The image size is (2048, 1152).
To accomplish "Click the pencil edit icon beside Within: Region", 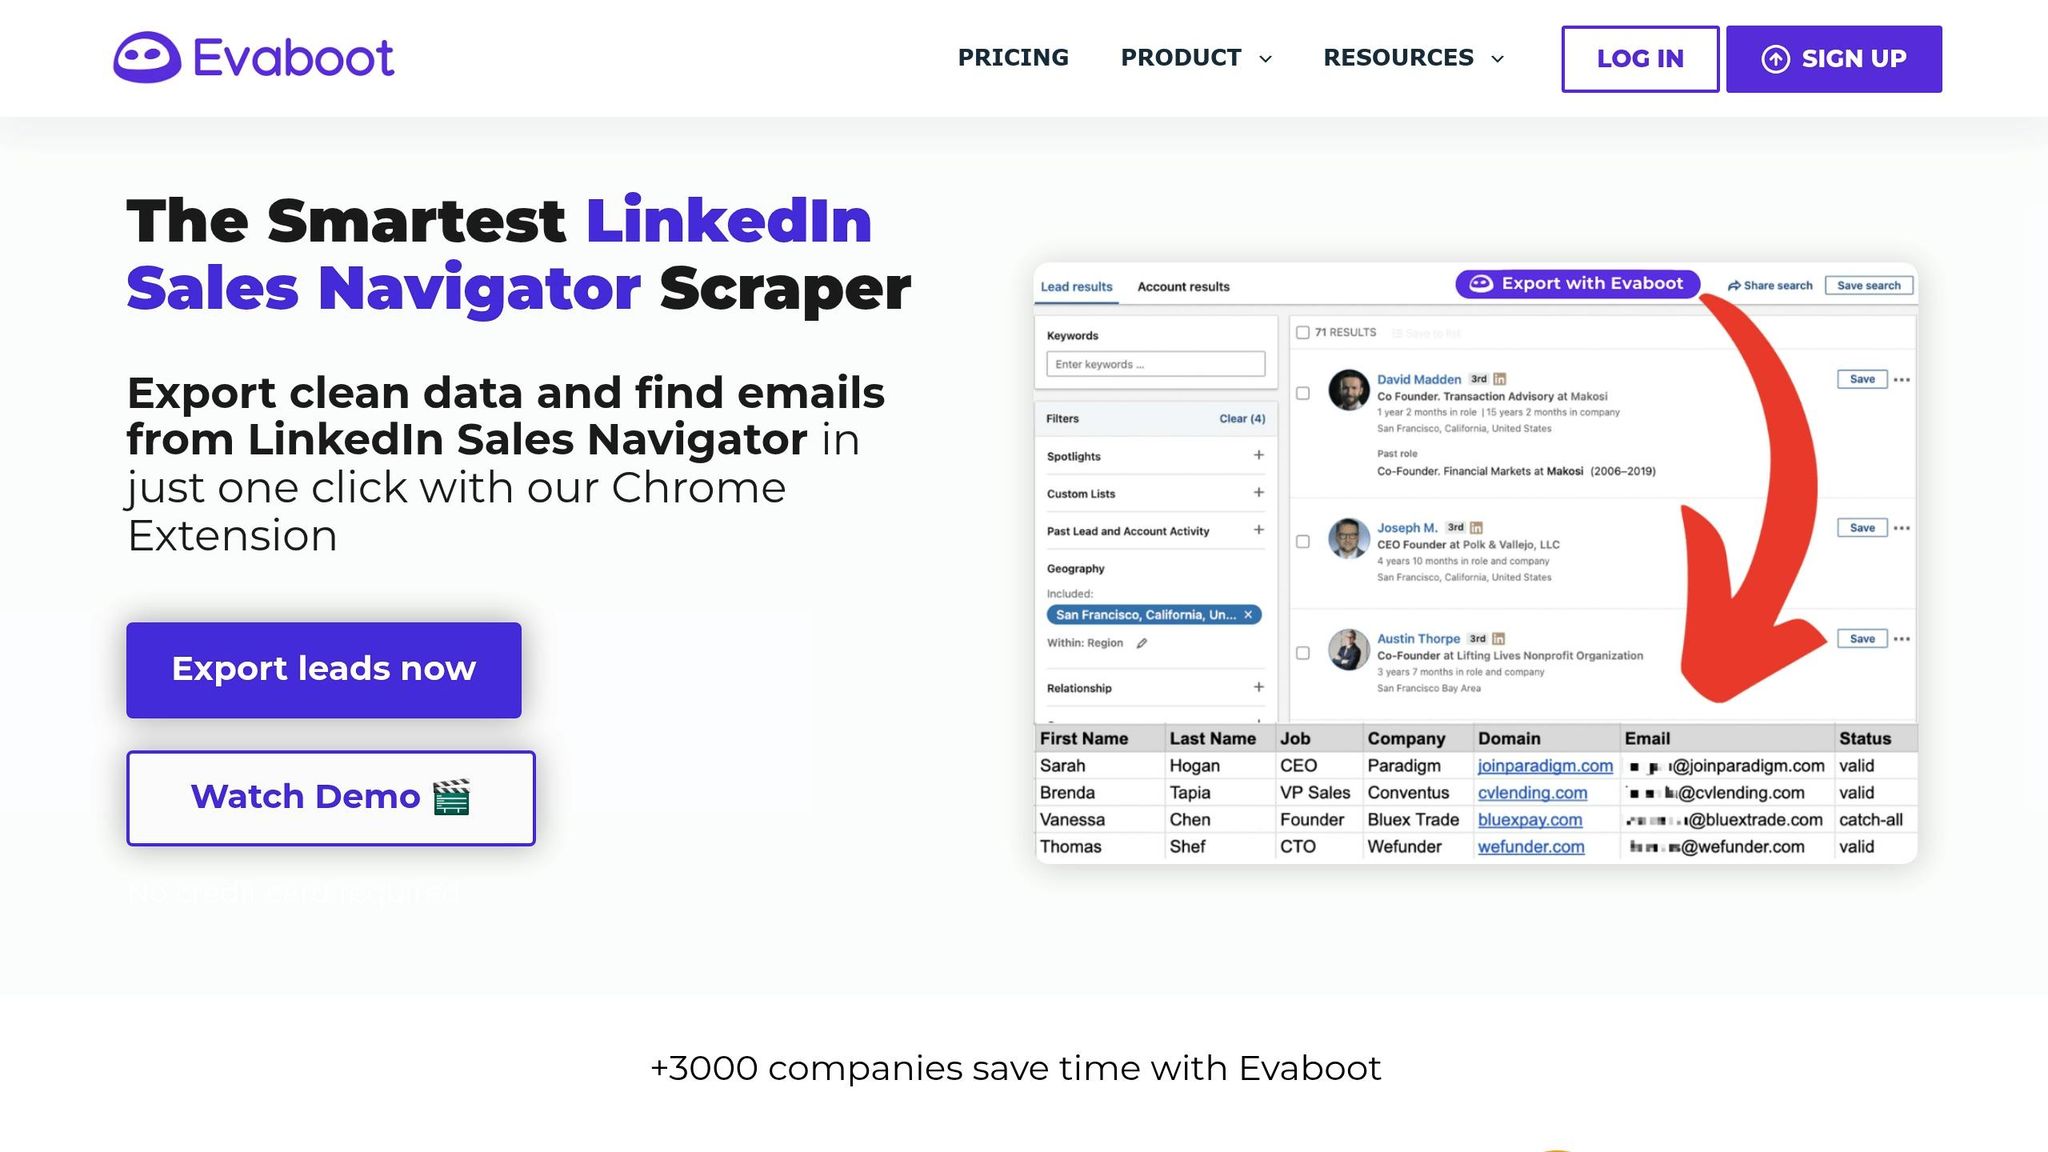I will (1142, 643).
